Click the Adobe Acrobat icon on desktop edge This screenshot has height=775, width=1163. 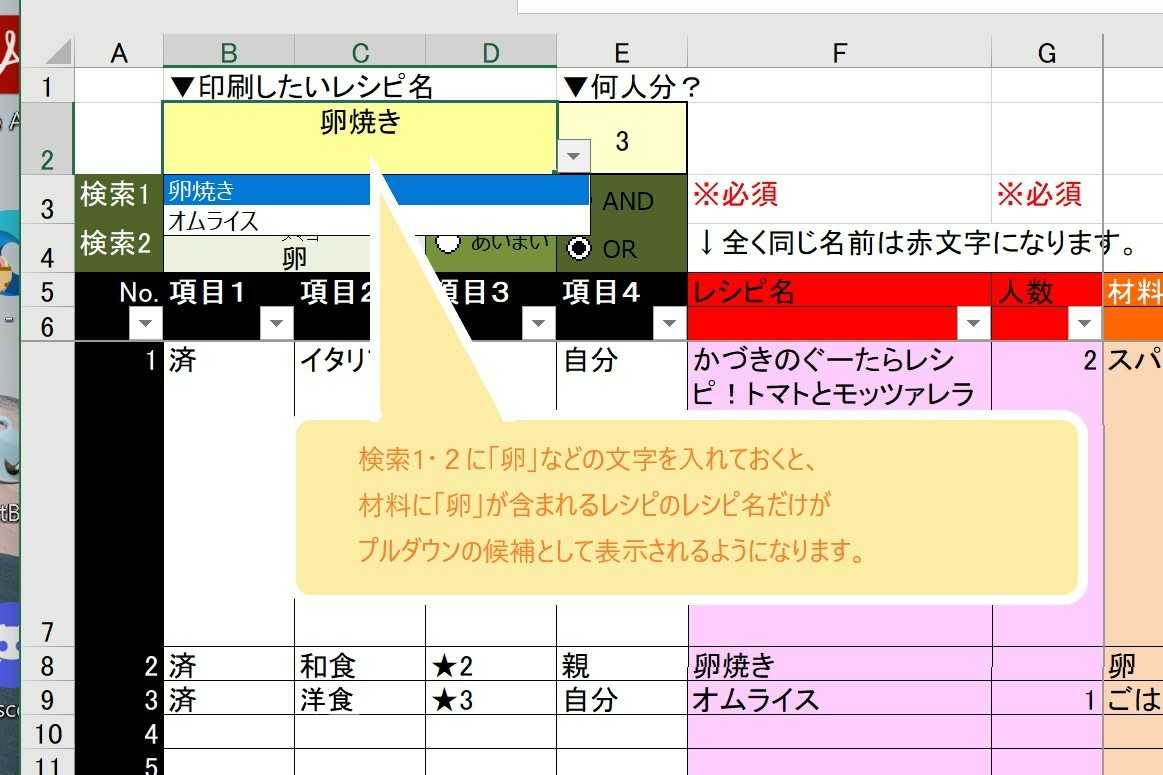tap(9, 53)
